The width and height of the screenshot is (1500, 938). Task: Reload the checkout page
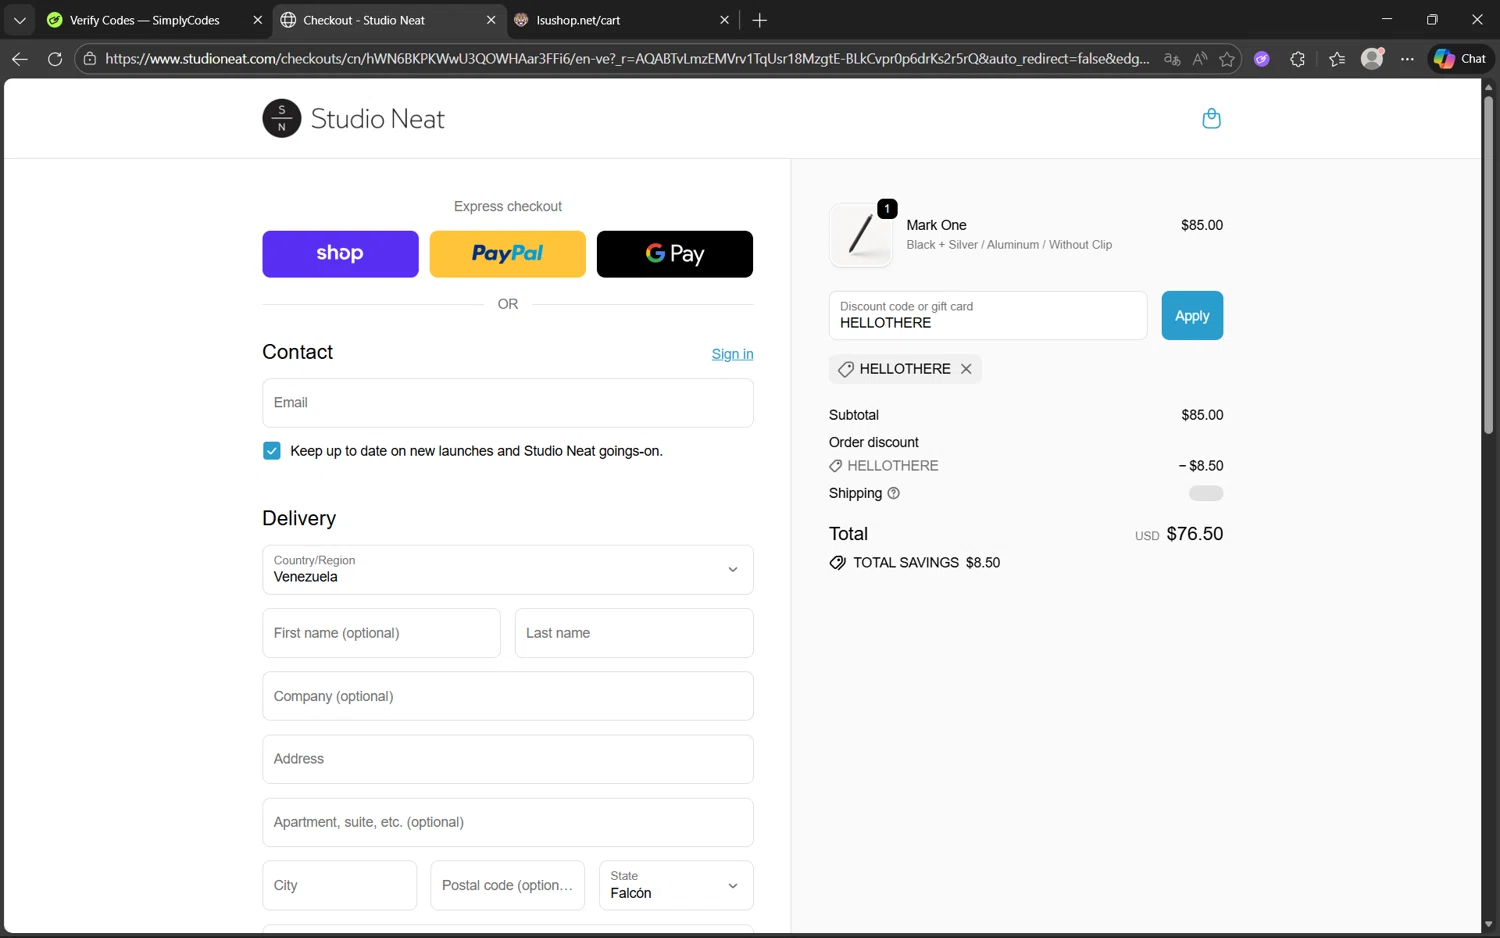coord(55,59)
